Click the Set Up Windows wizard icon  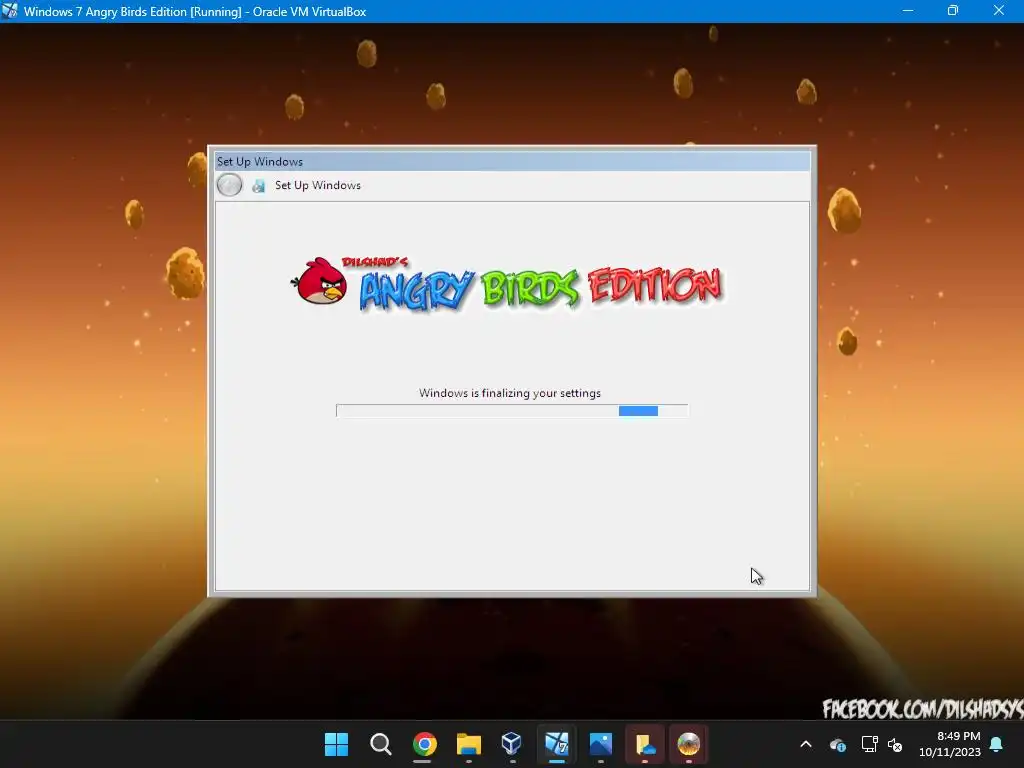coord(259,186)
